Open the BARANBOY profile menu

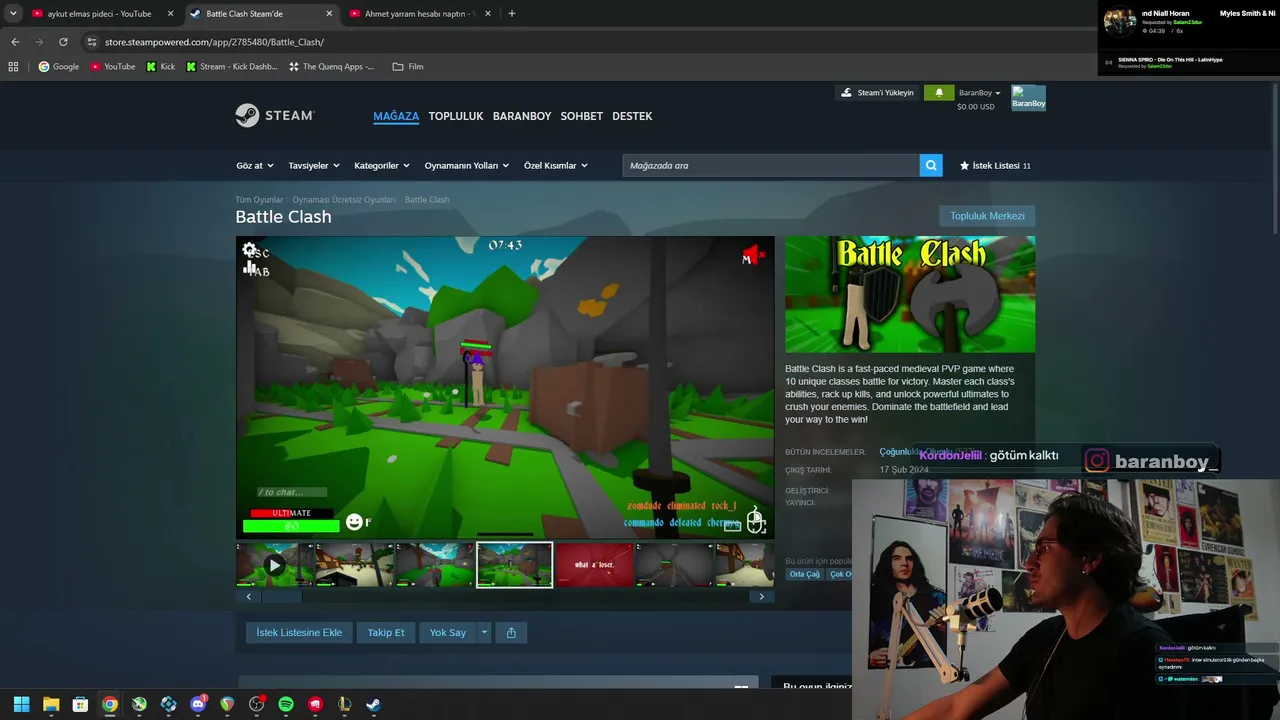[x=522, y=116]
